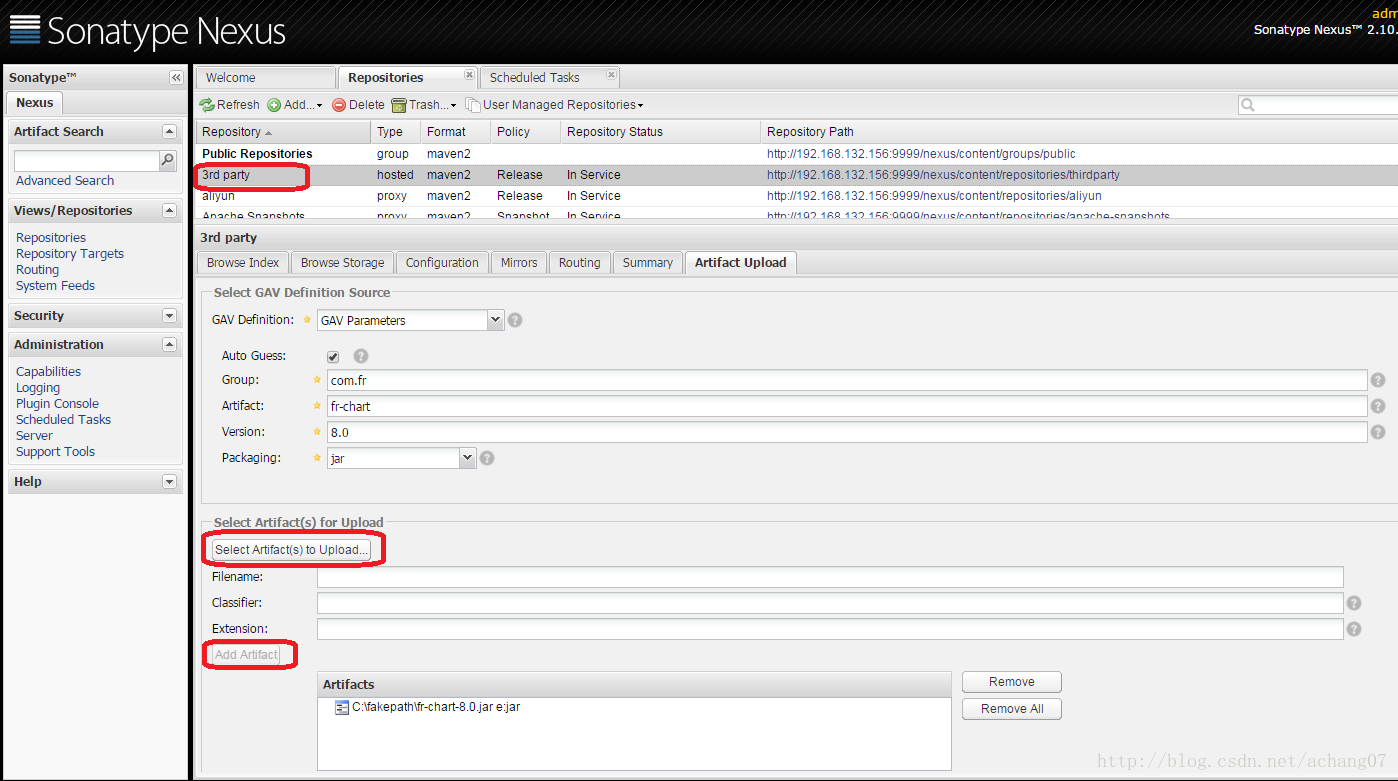
Task: Collapse the Views/Repositories section
Action: click(169, 211)
